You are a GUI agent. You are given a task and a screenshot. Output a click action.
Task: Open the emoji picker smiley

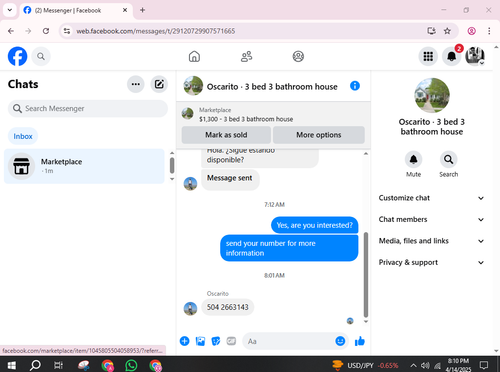[340, 341]
